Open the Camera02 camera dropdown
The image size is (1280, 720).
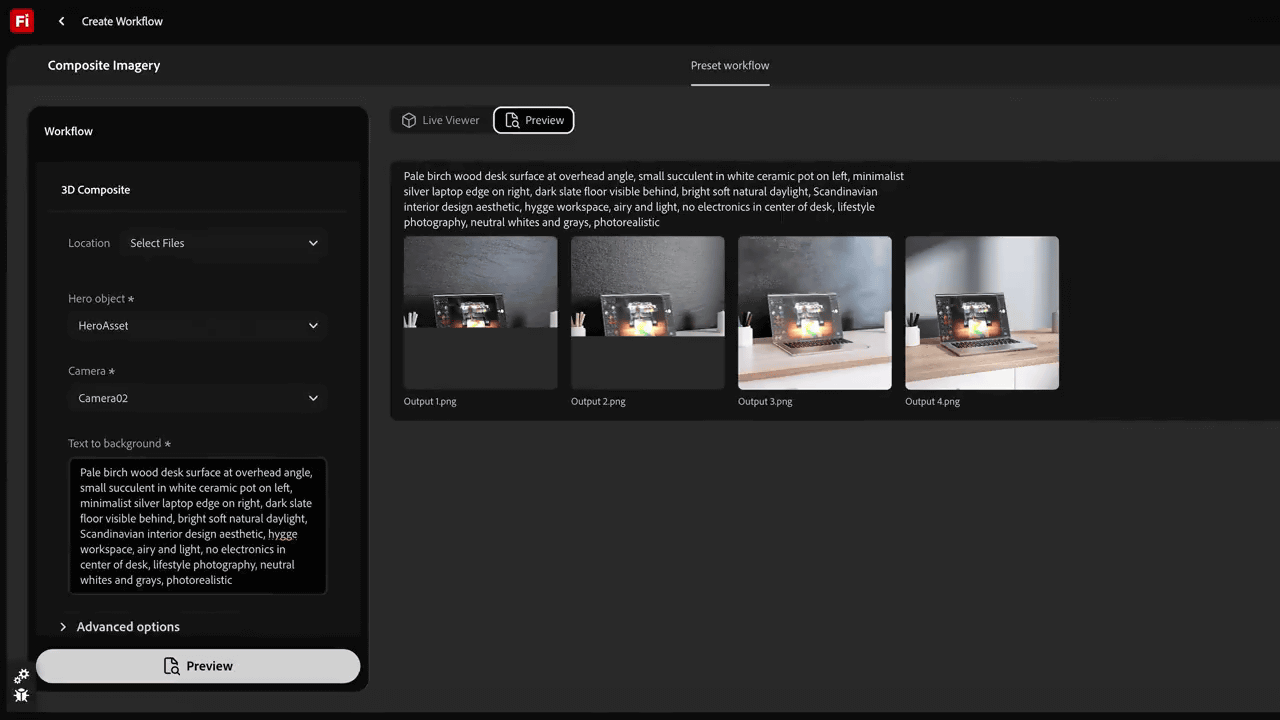(197, 398)
